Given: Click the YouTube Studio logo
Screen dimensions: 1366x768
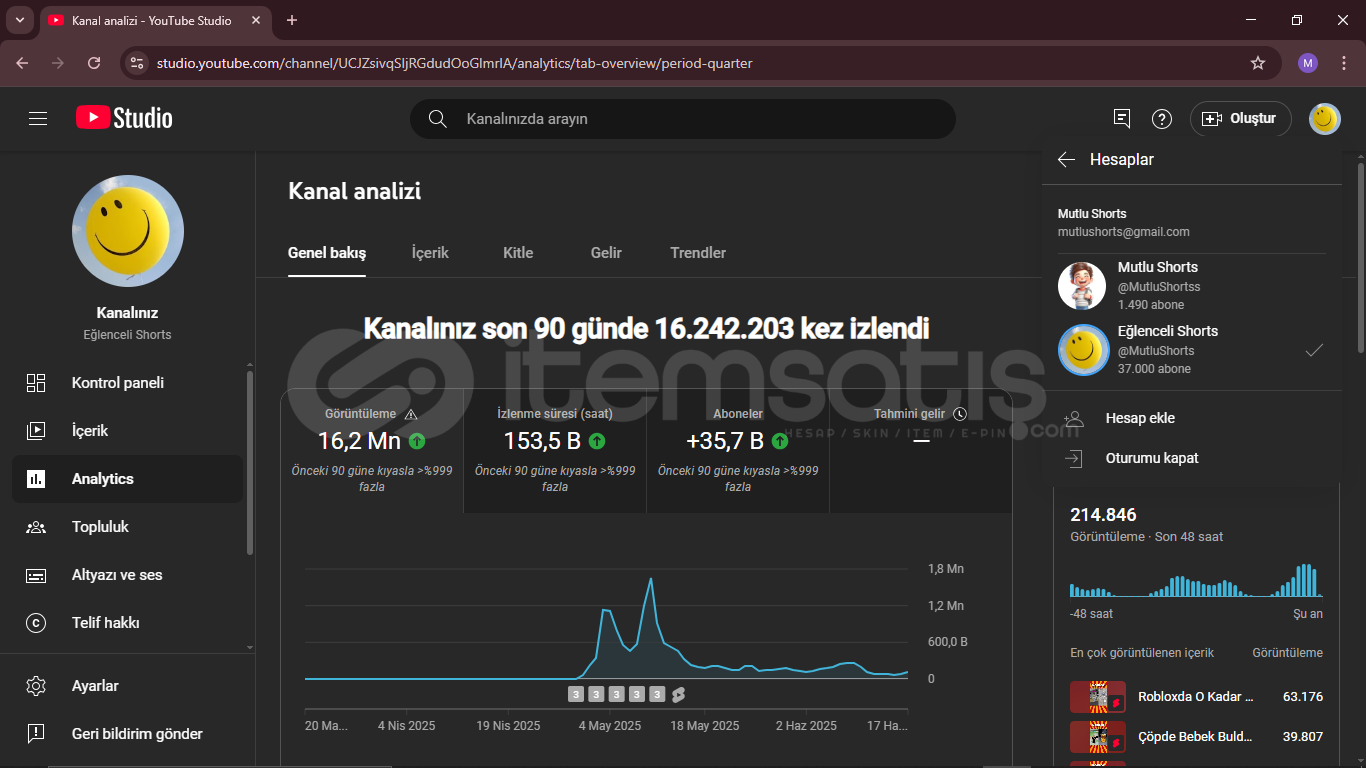Looking at the screenshot, I should tap(124, 118).
